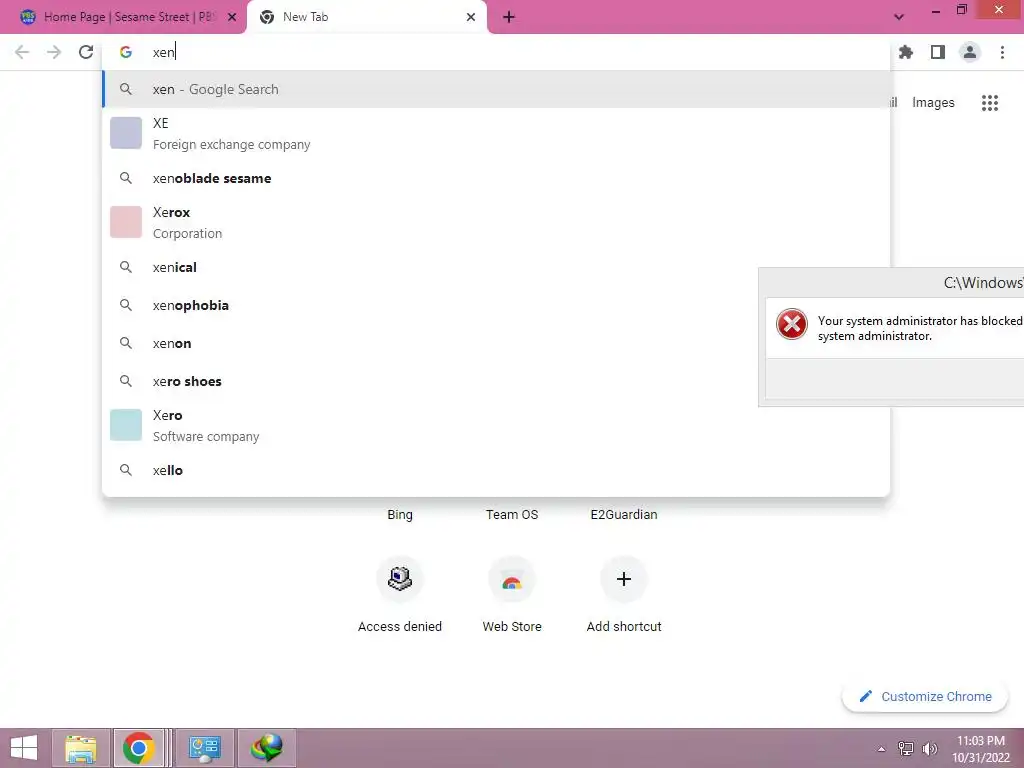Go forward with the forward arrow

tap(54, 52)
